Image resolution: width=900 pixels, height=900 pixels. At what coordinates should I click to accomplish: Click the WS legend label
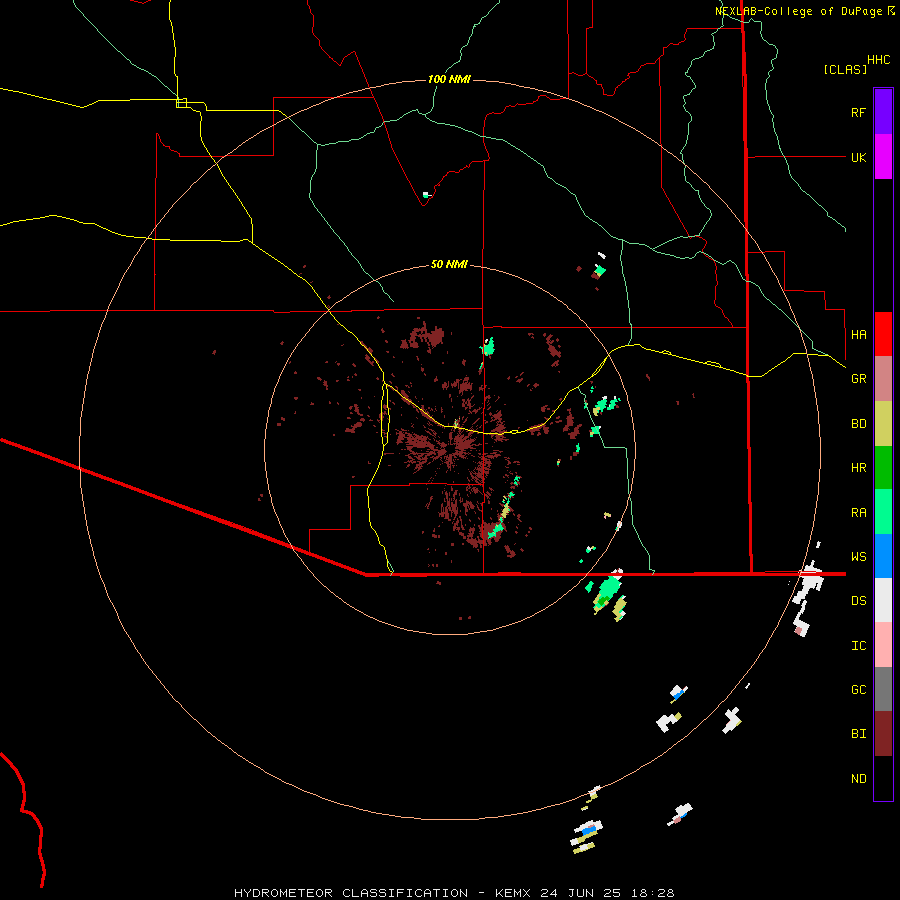858,557
